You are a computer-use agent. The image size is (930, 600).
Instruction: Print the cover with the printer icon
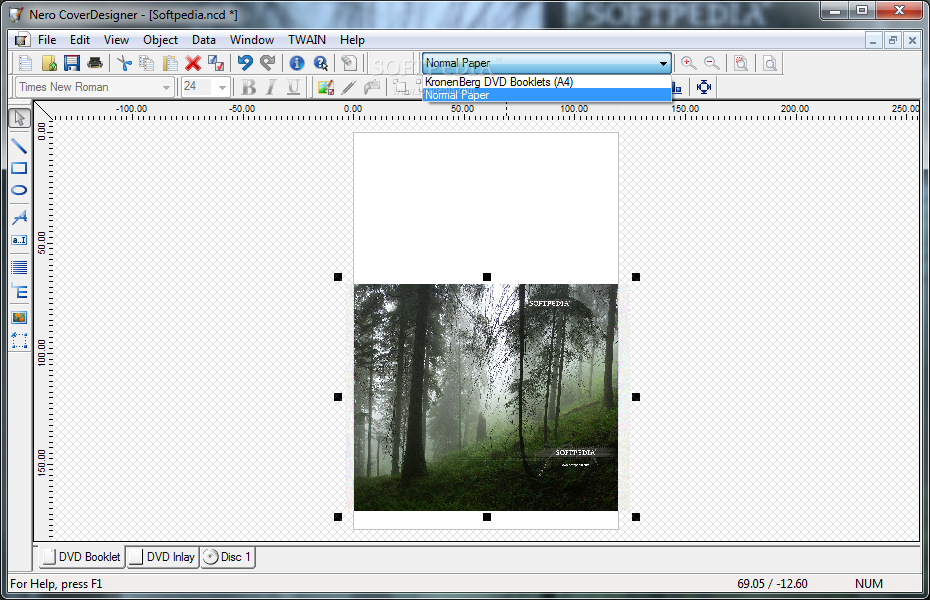point(95,63)
